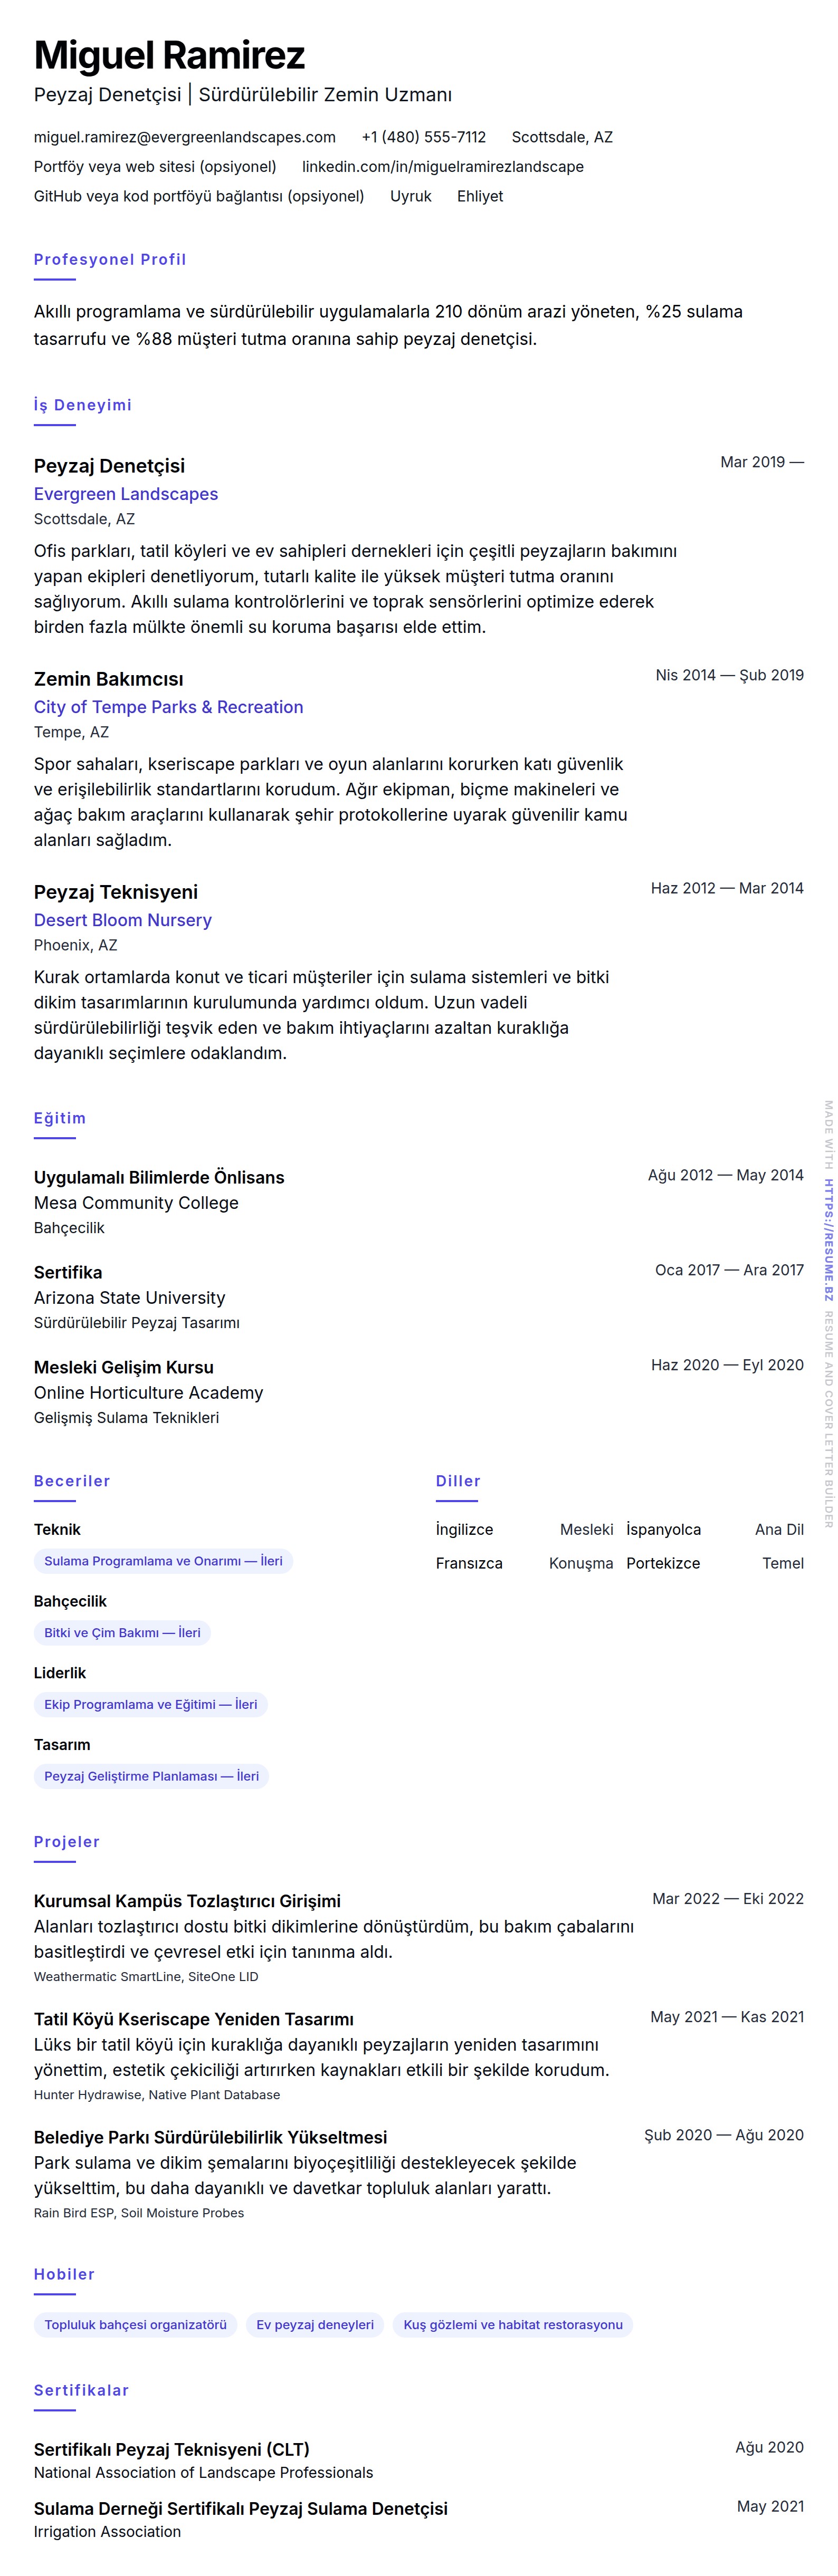Click the Topluluk bahçesi organizatörü hobby tag
This screenshot has width=838, height=2576.
[135, 2325]
